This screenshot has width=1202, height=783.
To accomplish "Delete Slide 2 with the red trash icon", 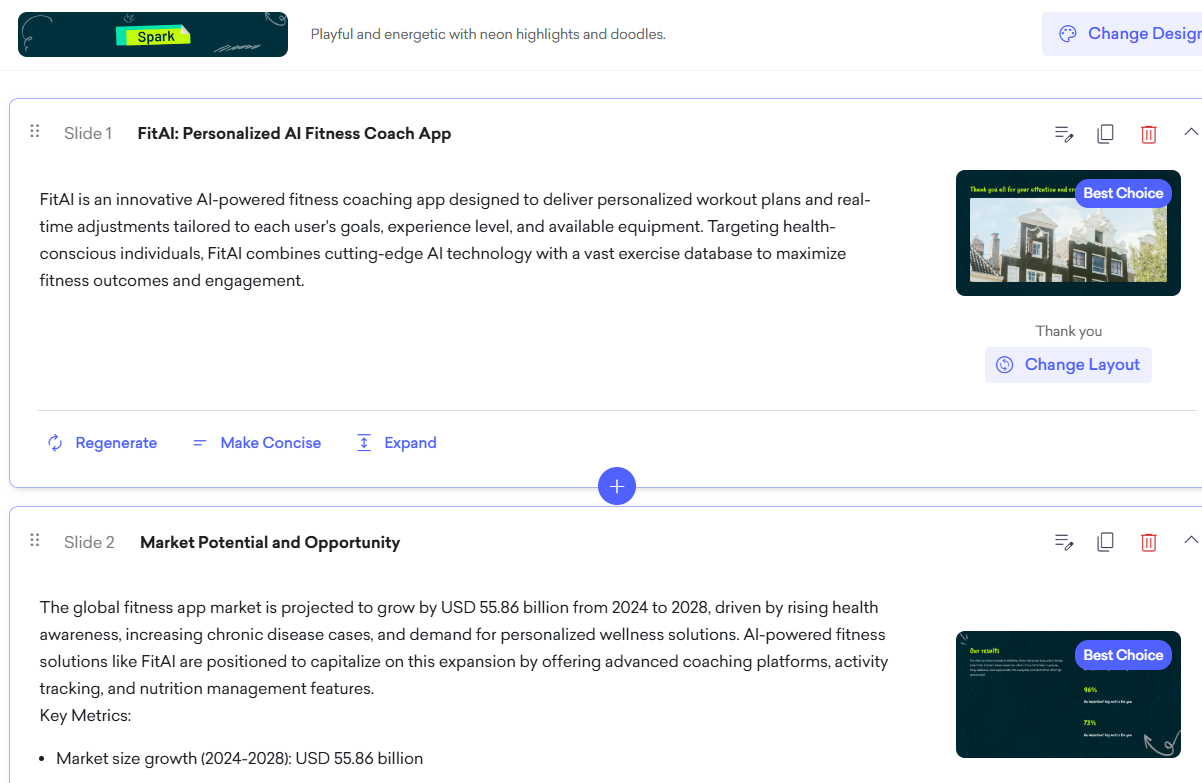I will coord(1149,542).
